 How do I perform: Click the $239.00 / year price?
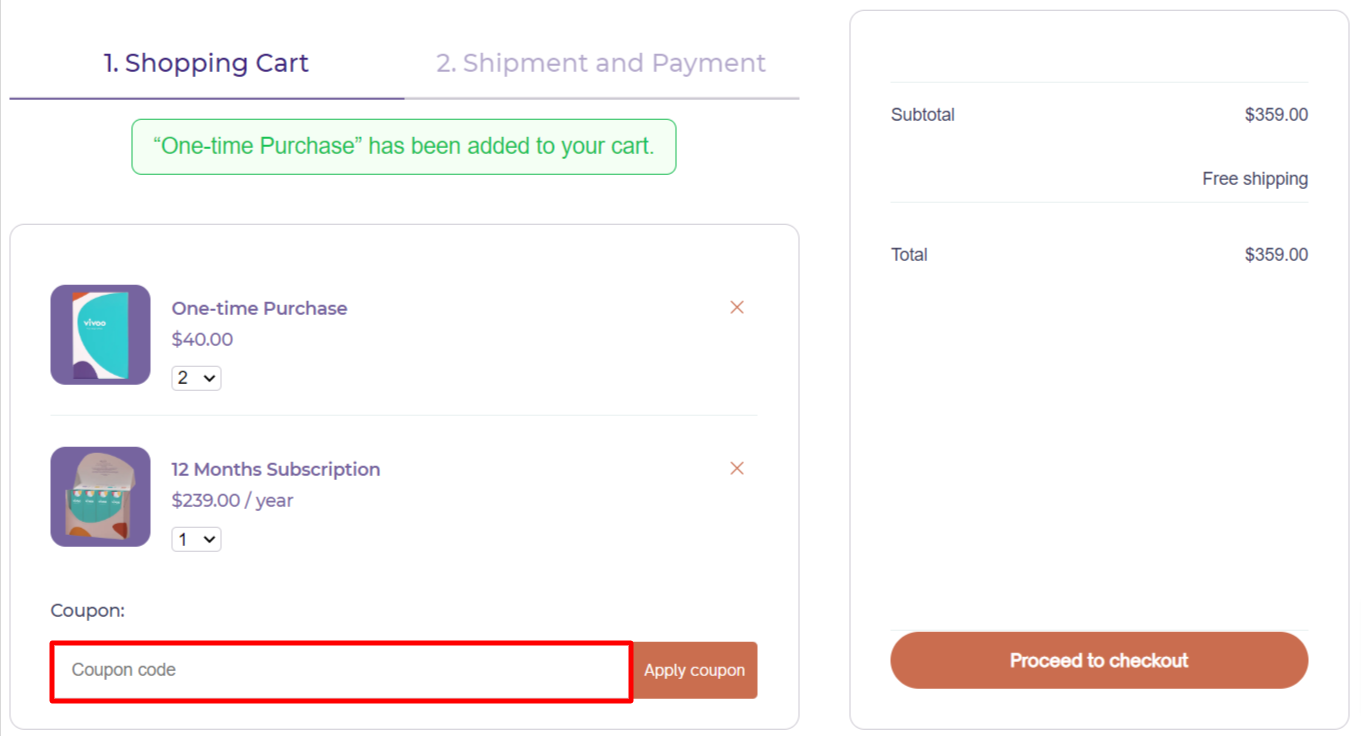click(232, 500)
